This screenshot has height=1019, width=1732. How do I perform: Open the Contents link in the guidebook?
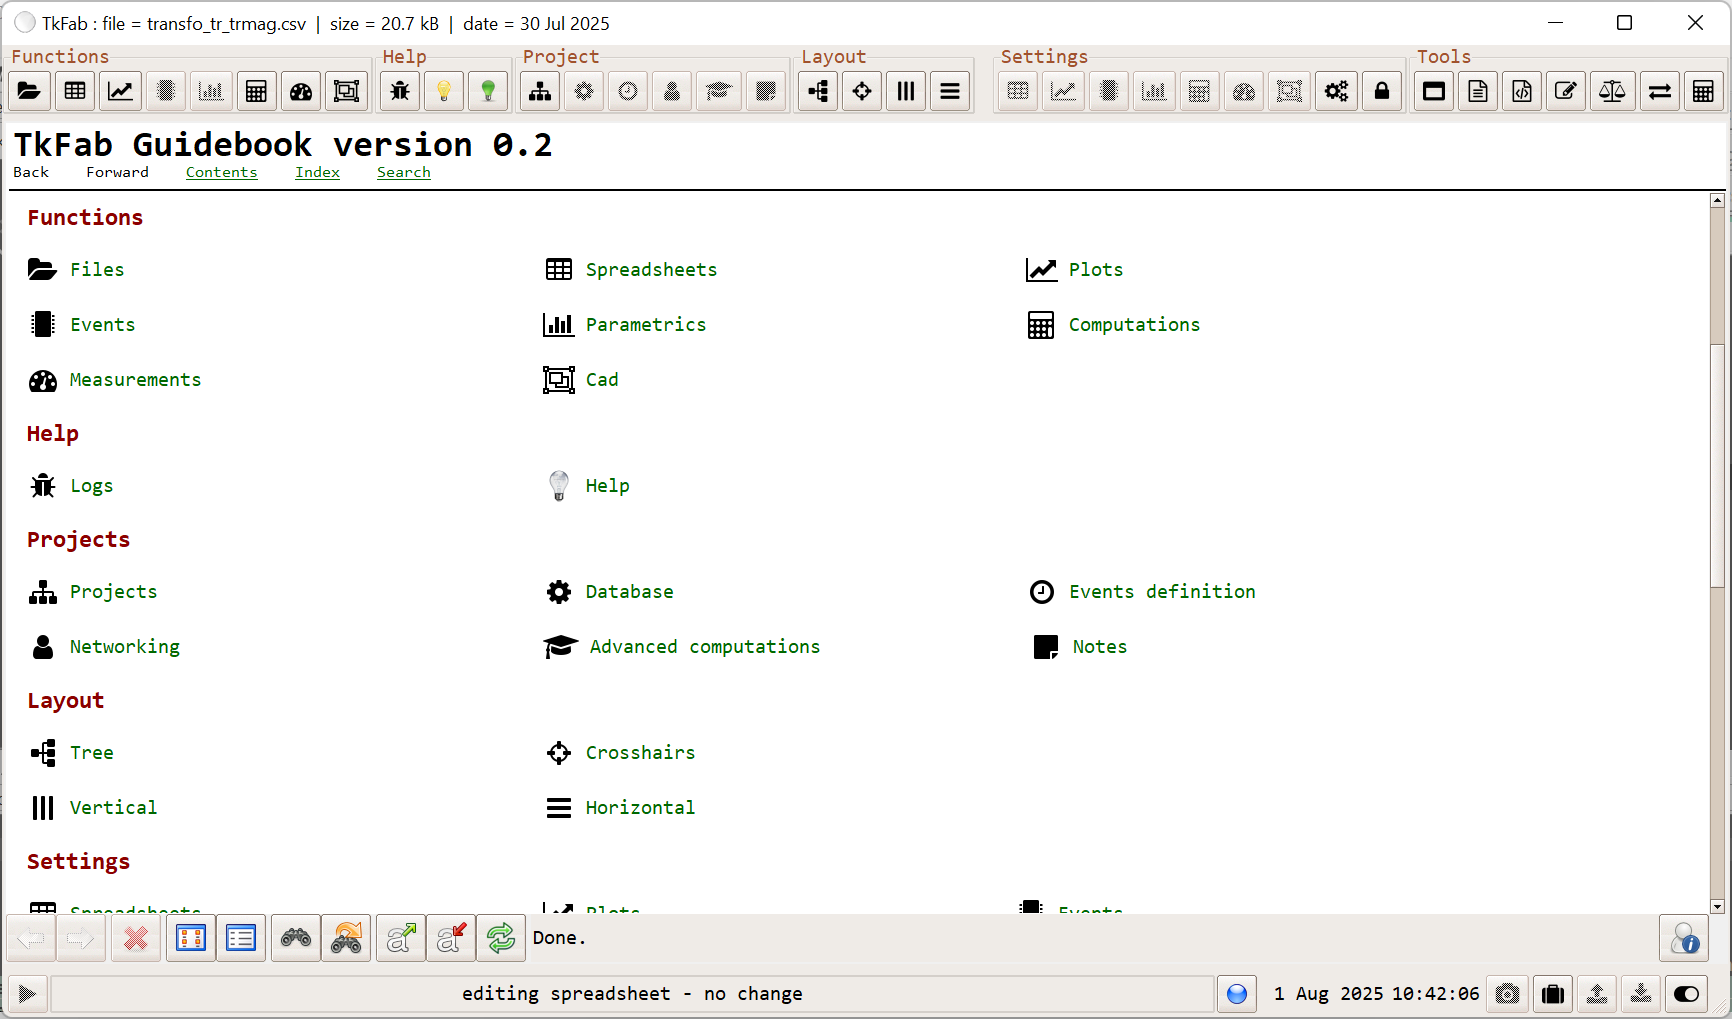[x=221, y=171]
